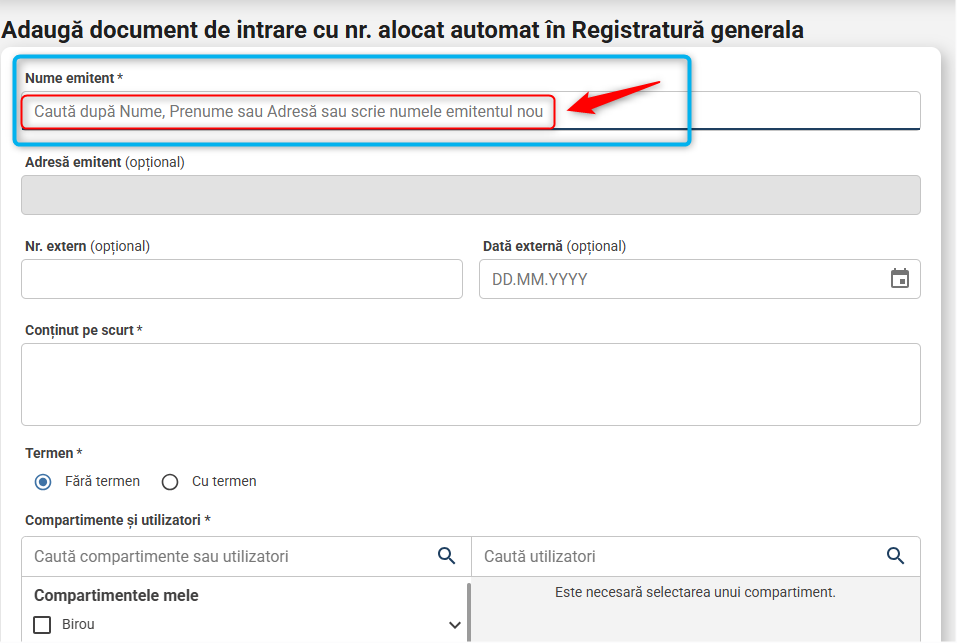Click the Conținut pe scurt text area
The image size is (957, 643).
471,384
